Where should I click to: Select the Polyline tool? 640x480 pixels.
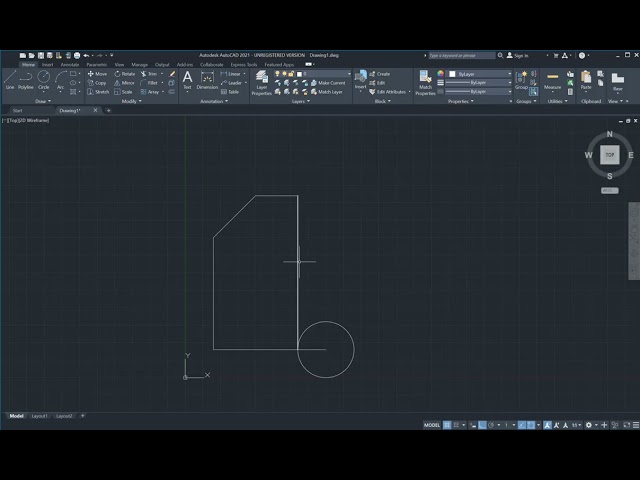(26, 80)
